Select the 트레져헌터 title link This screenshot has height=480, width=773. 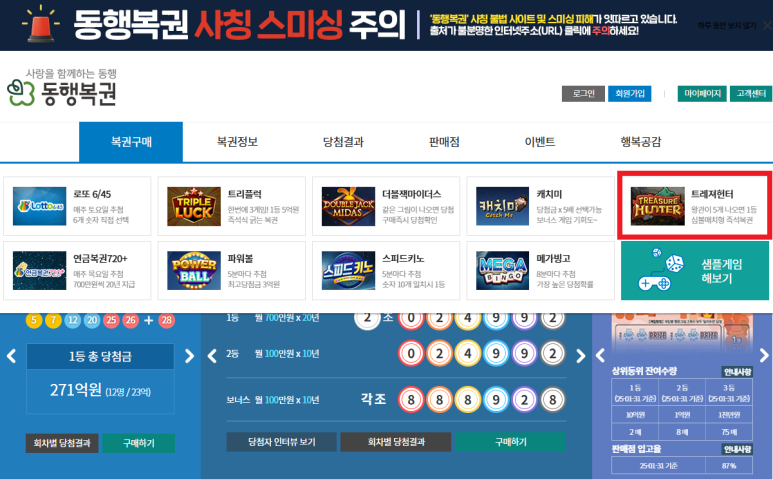pos(712,194)
